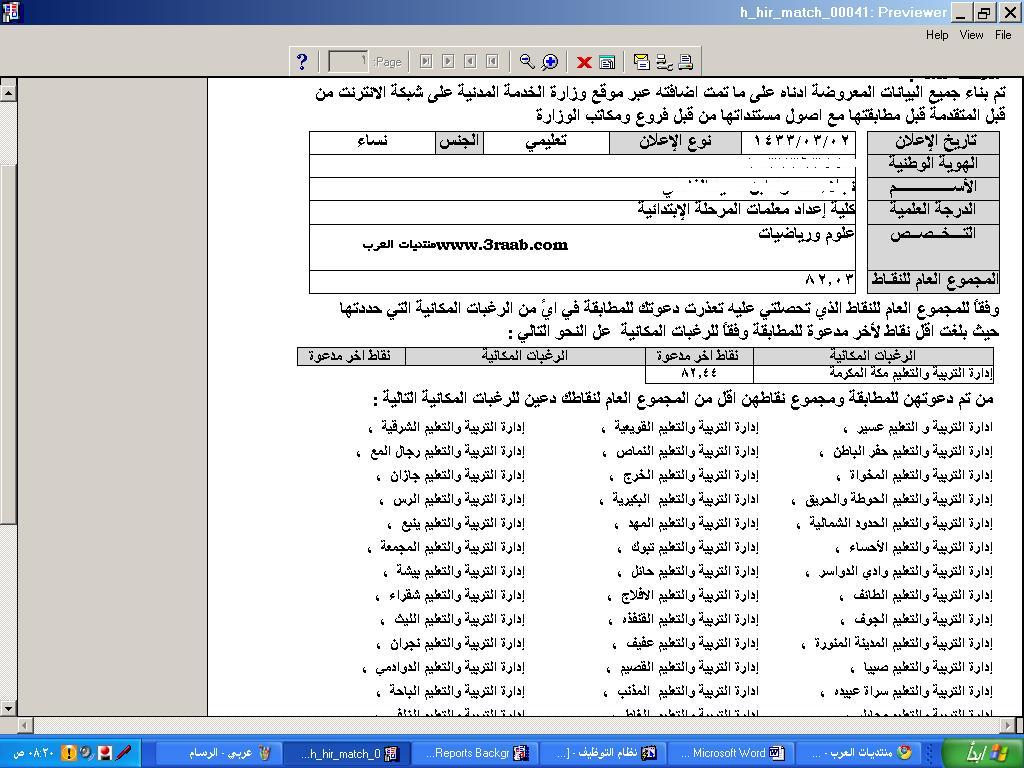The height and width of the screenshot is (768, 1024).
Task: Click the list entry for حائل
Action: tap(688, 572)
